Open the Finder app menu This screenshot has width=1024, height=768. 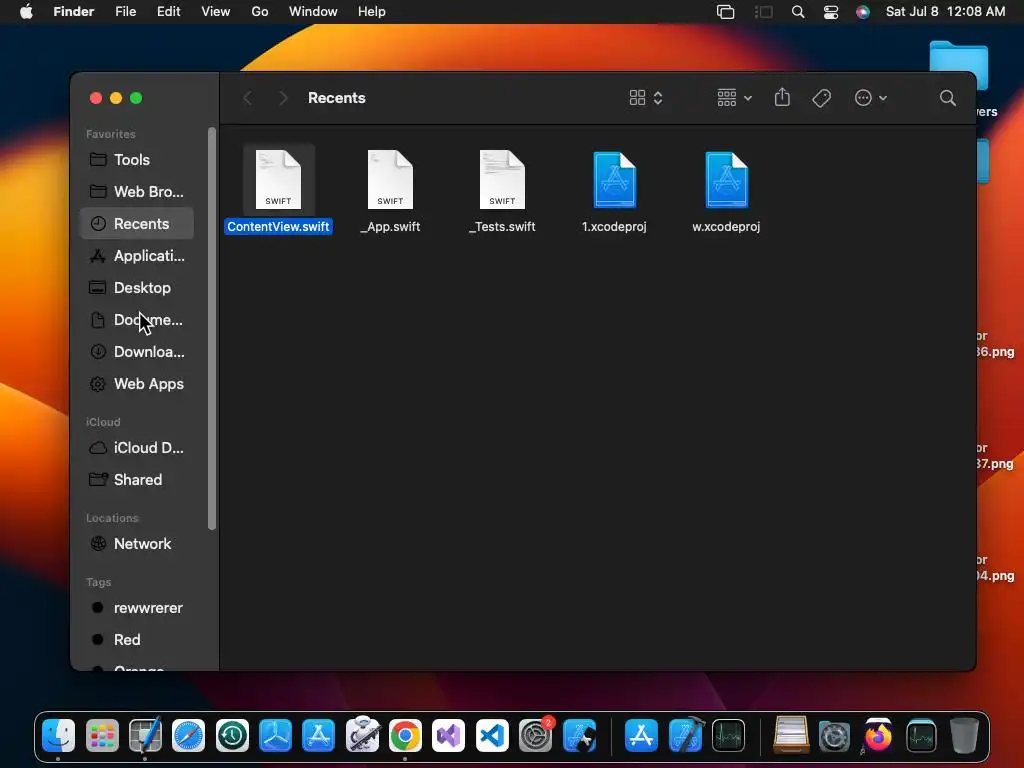[x=73, y=11]
